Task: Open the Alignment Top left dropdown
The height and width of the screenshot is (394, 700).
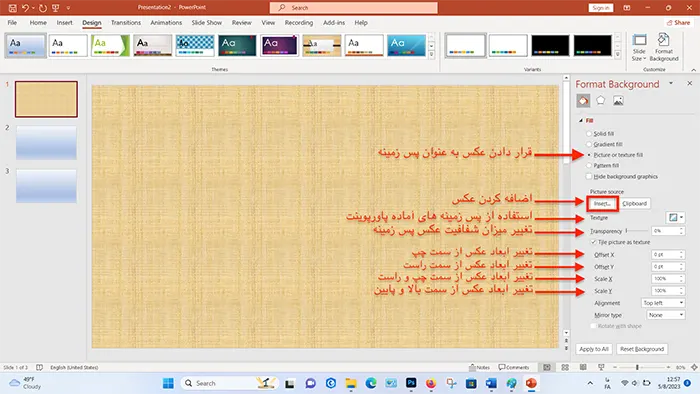Action: [663, 303]
